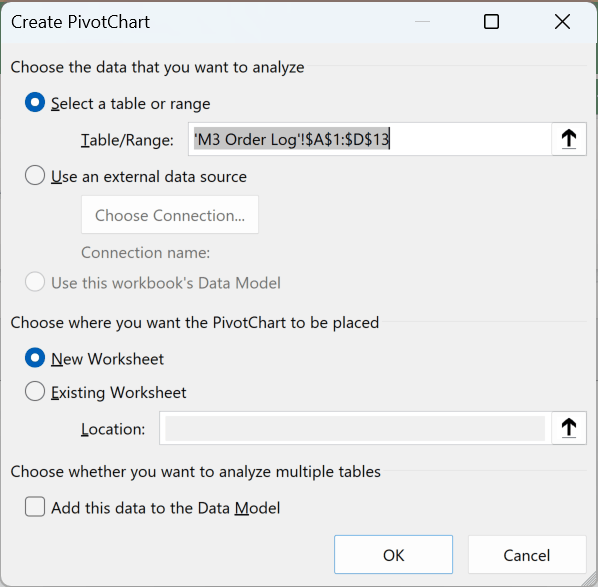Click the Choose Connection... button
Screen dimensions: 598x587
[170, 215]
